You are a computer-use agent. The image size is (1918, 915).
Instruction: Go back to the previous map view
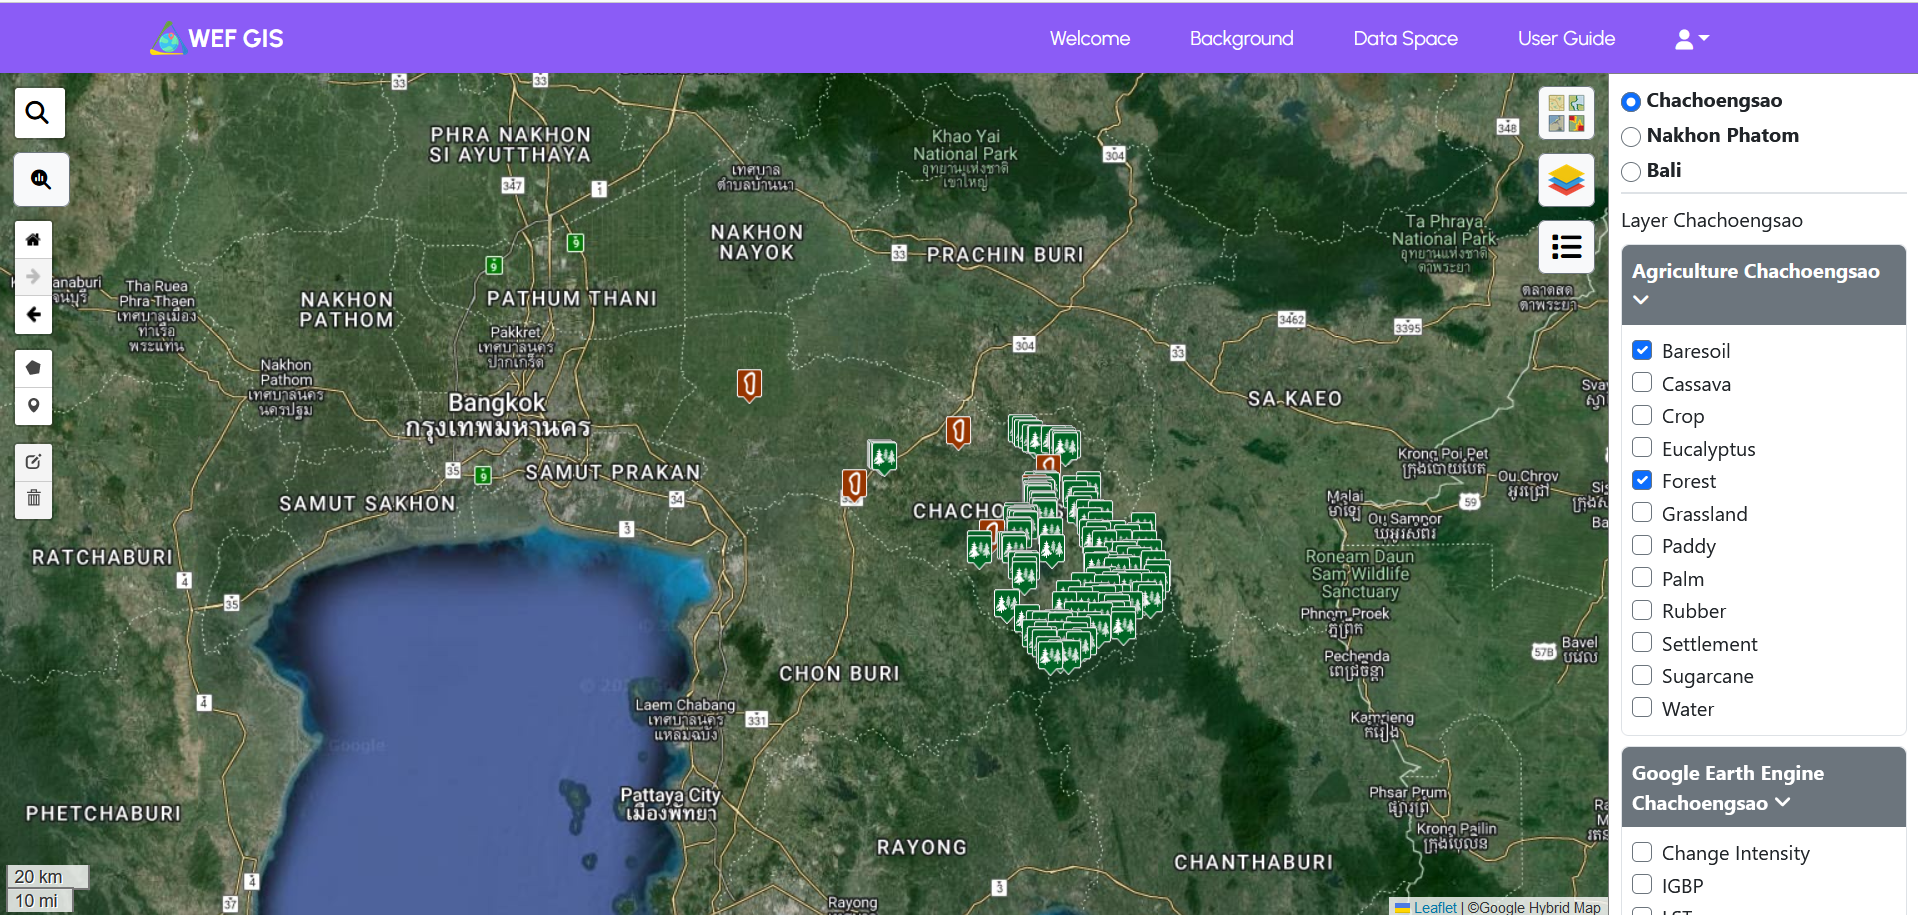click(33, 315)
